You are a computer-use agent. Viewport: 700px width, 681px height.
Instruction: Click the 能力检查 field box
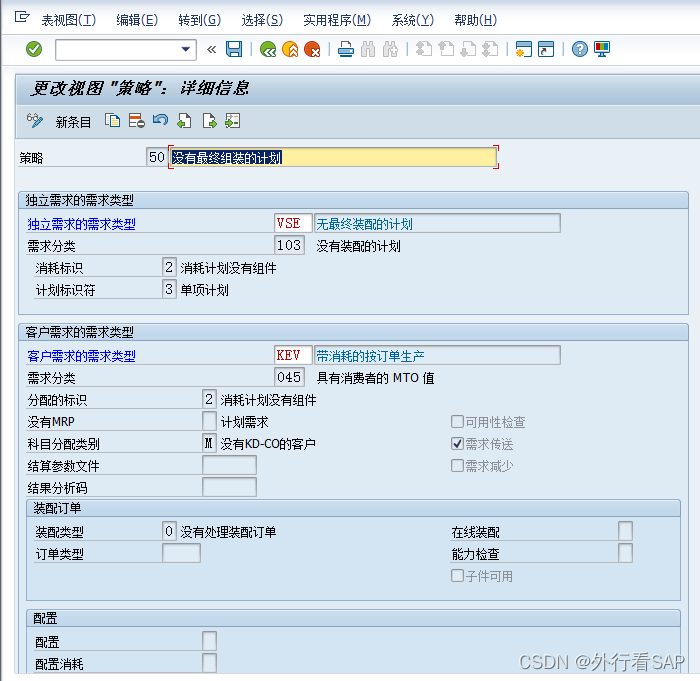click(625, 553)
